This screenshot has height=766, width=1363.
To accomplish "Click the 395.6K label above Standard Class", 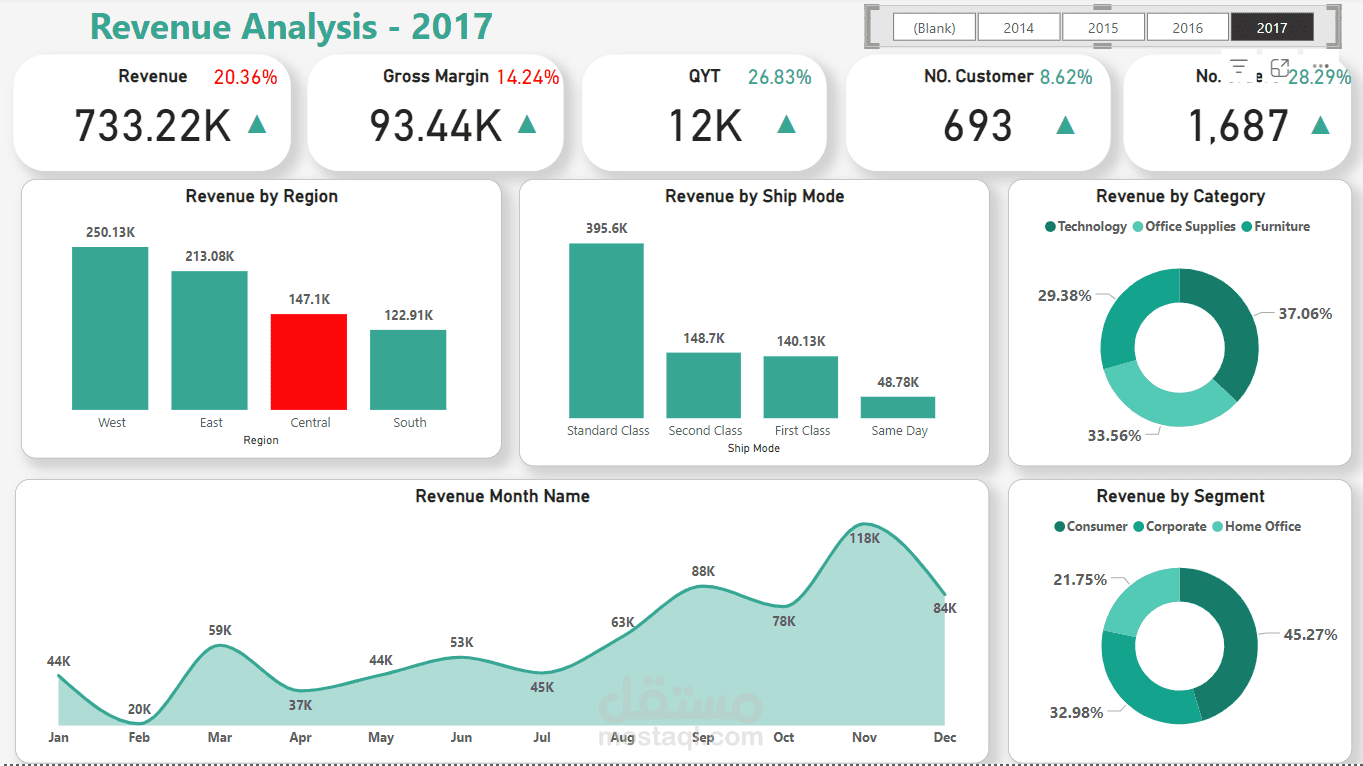I will pyautogui.click(x=606, y=228).
